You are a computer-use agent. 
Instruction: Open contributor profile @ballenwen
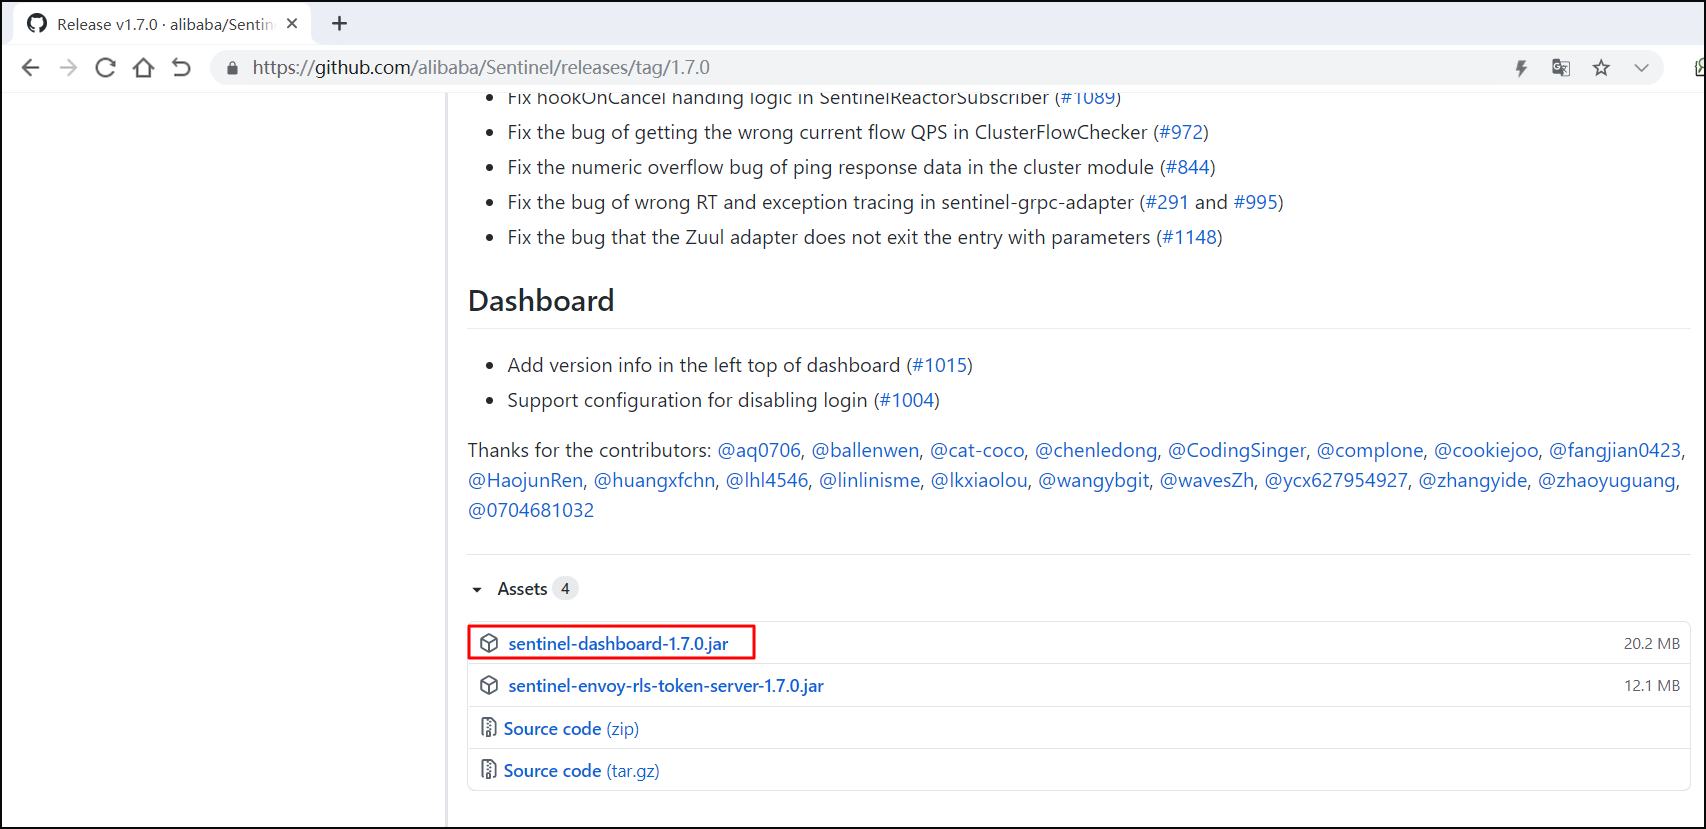point(865,451)
